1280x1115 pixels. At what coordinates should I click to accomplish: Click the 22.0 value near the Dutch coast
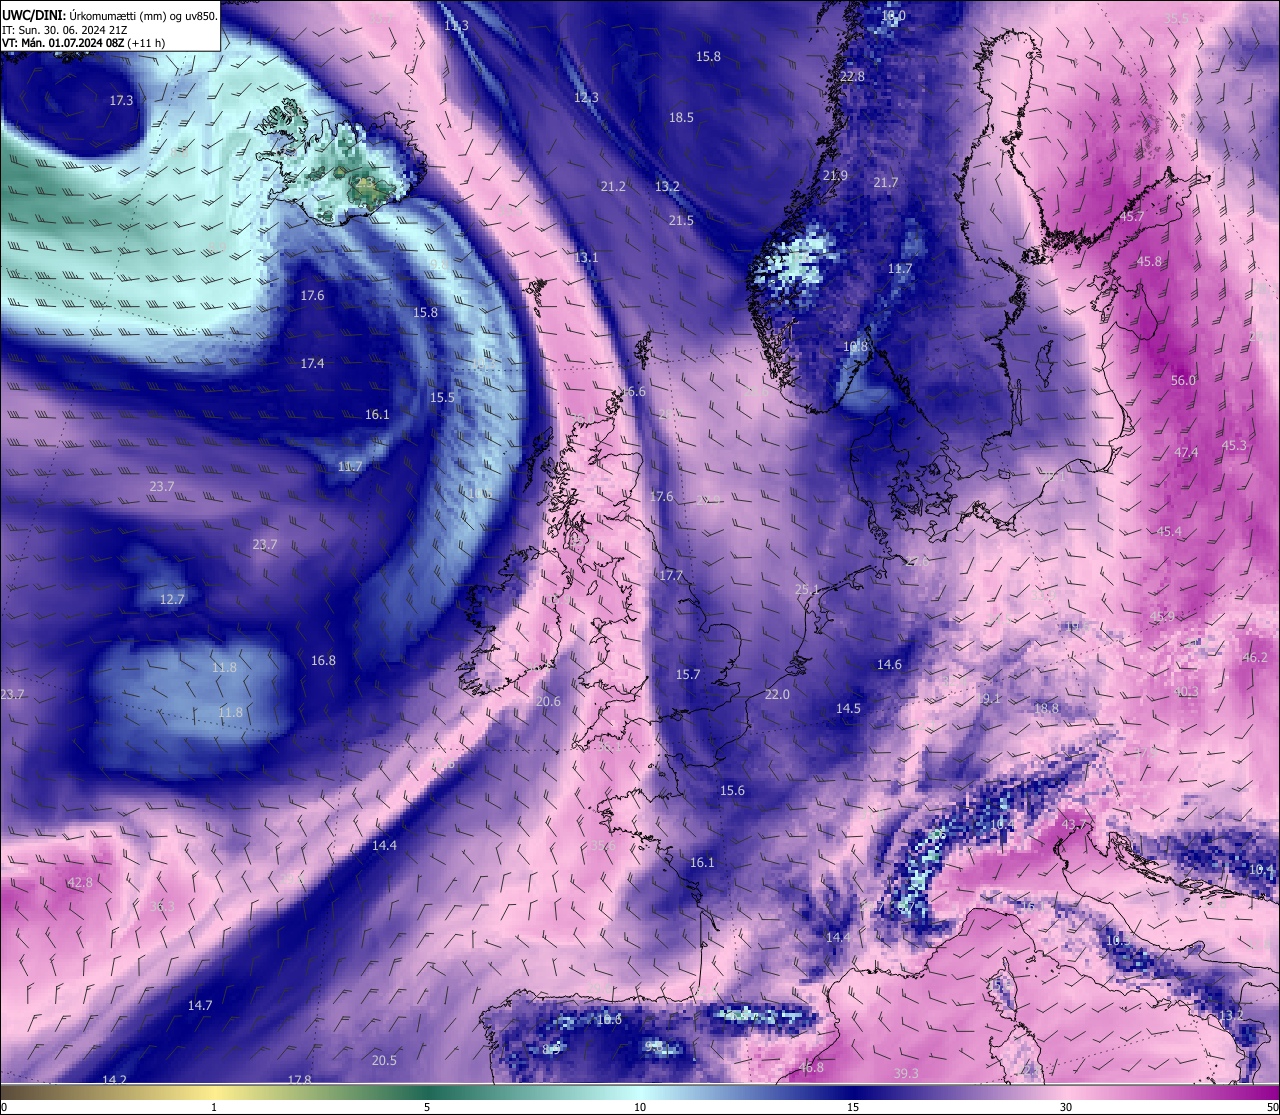[x=777, y=695]
